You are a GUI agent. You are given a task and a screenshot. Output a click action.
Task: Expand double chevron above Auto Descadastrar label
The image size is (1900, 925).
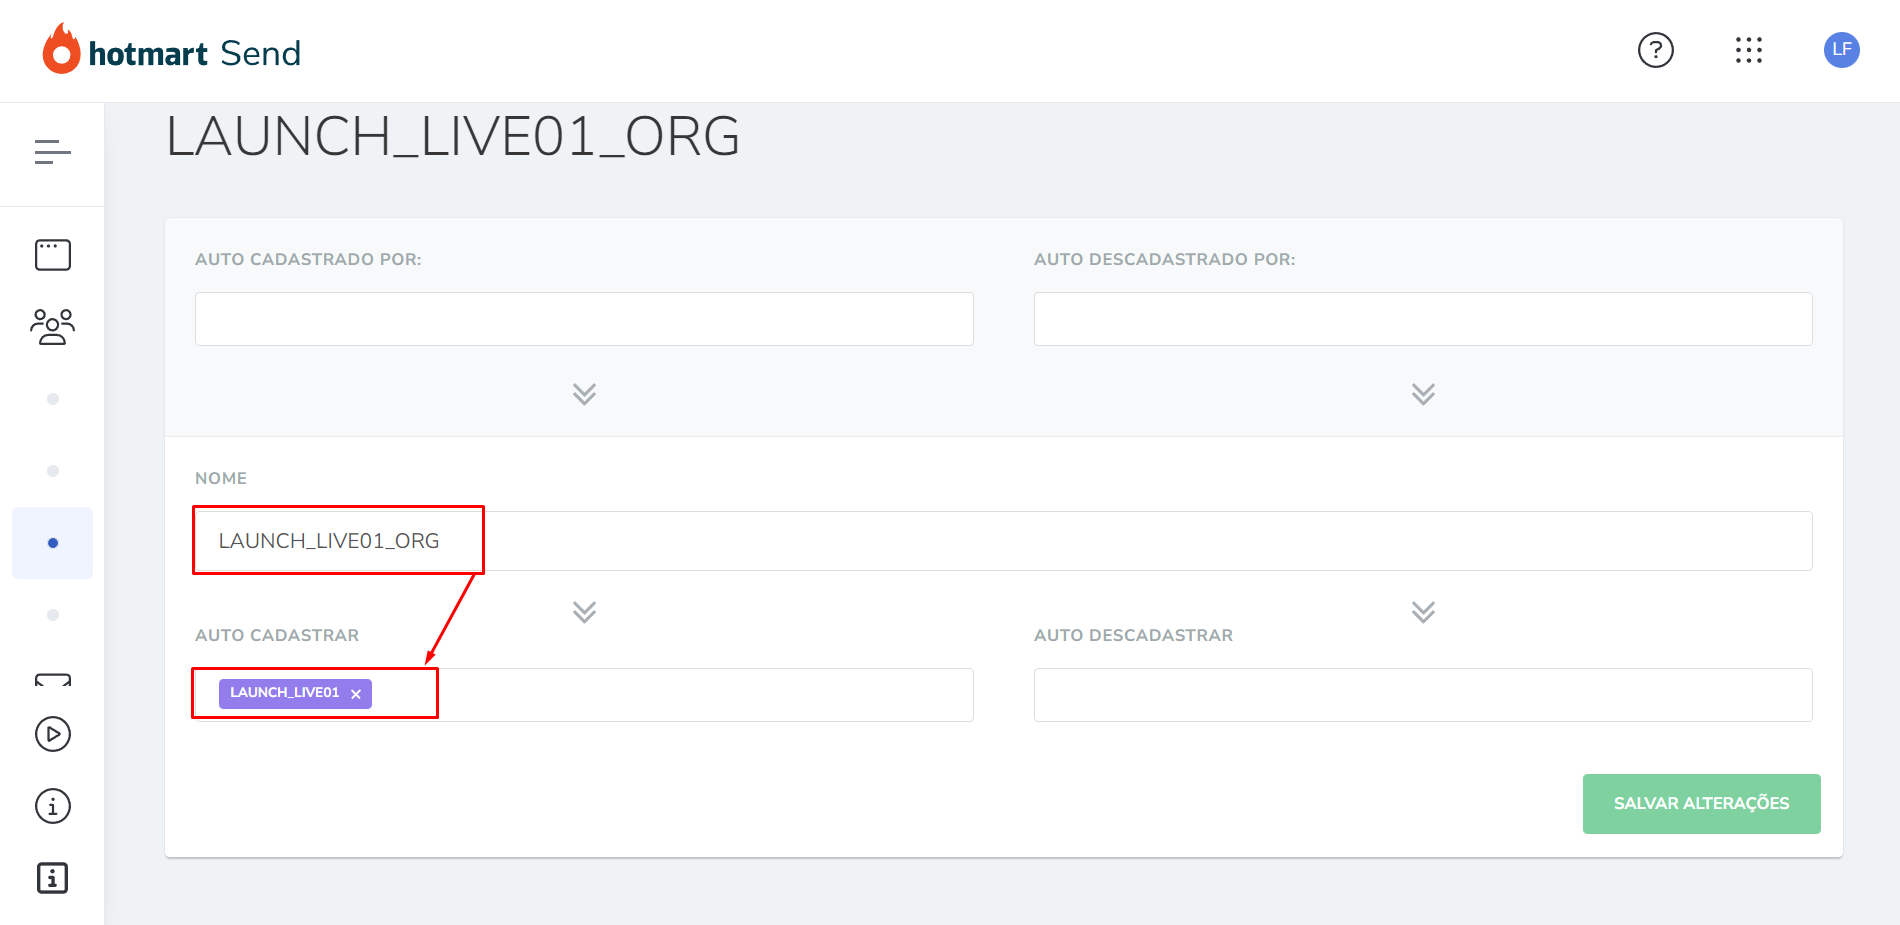click(1423, 612)
